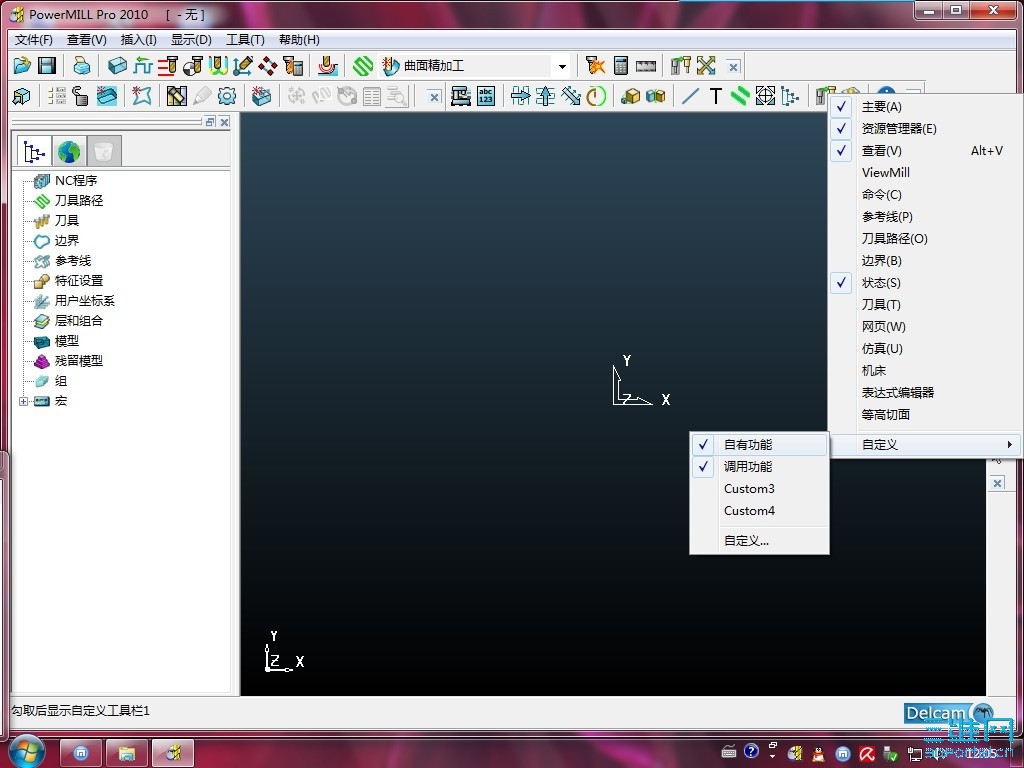Open rapid move heights icon
This screenshot has height=768, width=1024.
[142, 65]
